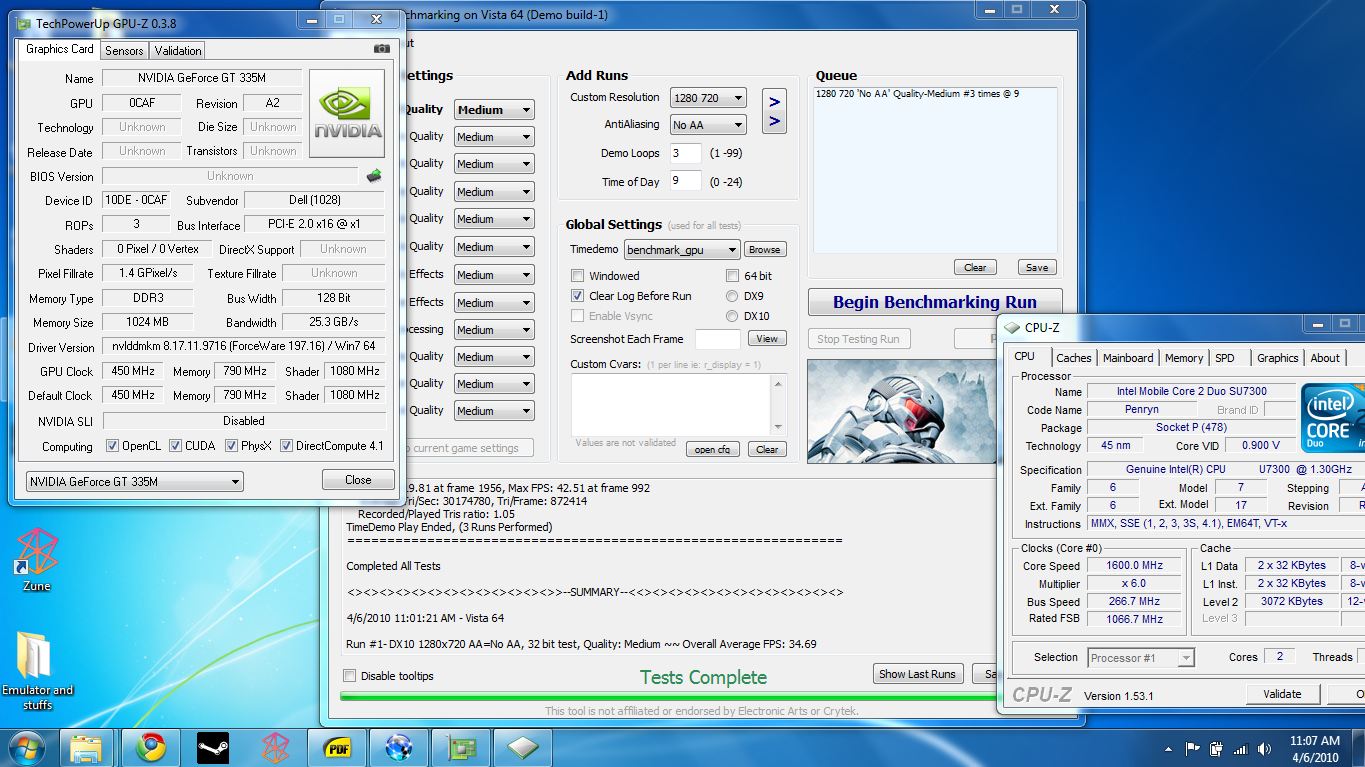Toggle the DirectCompute 4.1 checkbox
This screenshot has width=1365, height=767.
pyautogui.click(x=286, y=446)
